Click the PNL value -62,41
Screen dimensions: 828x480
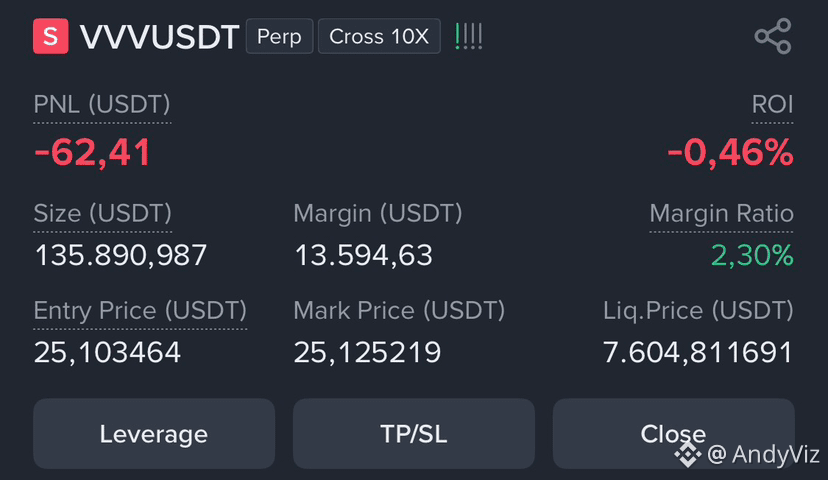point(92,153)
